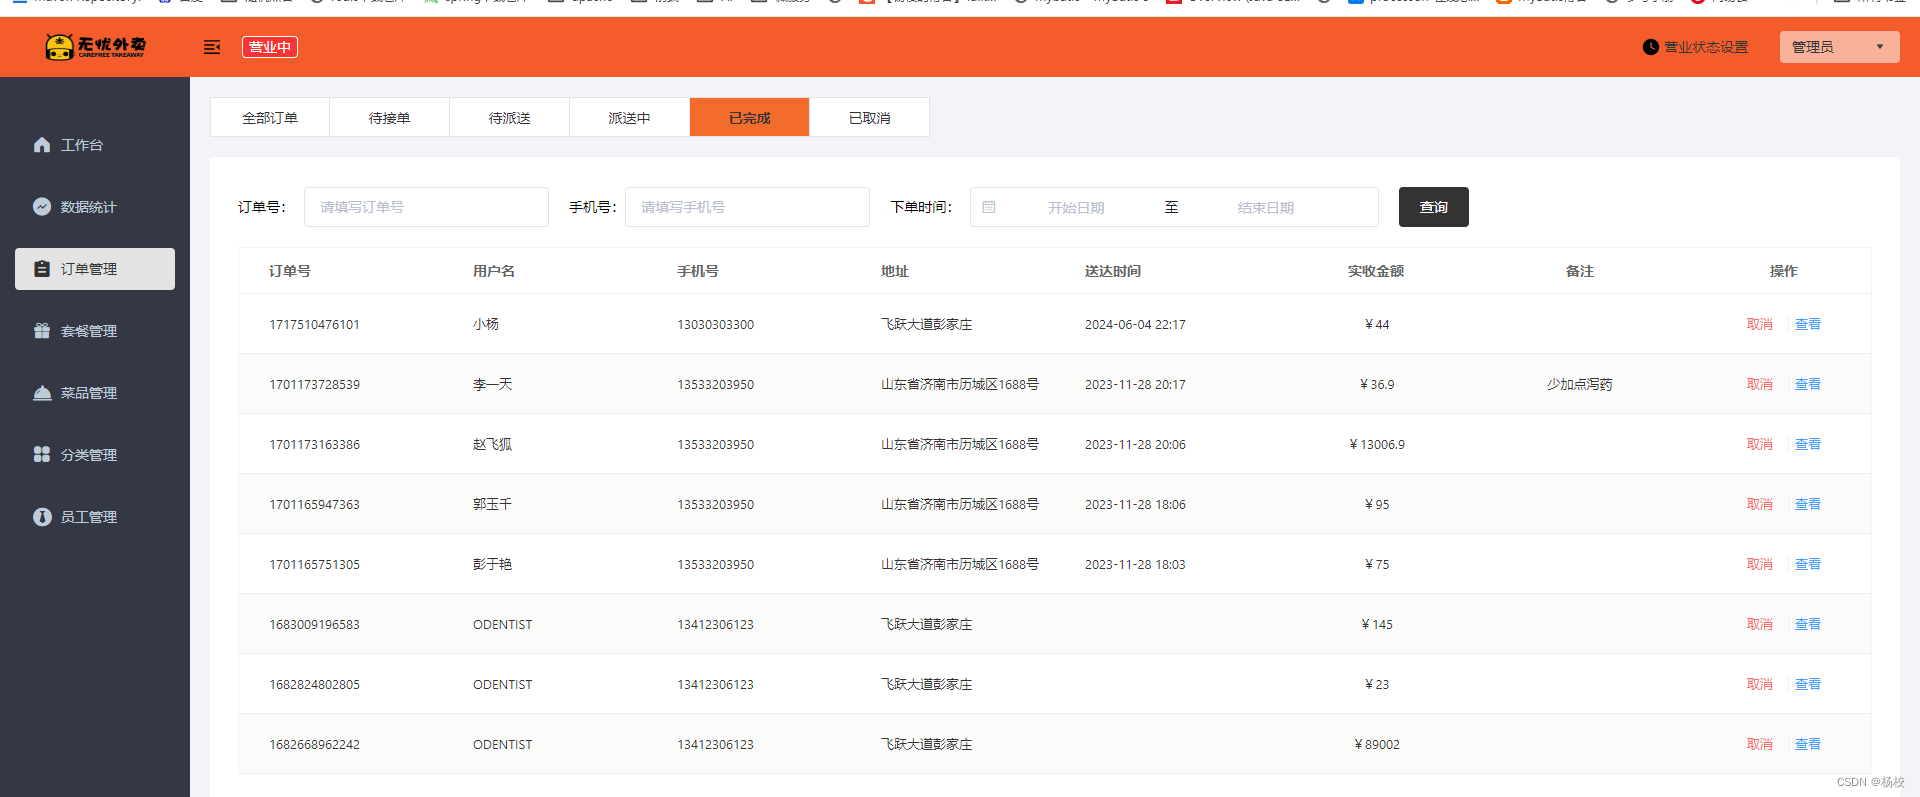Click the chart icon for 数据统计
1920x797 pixels.
42,207
